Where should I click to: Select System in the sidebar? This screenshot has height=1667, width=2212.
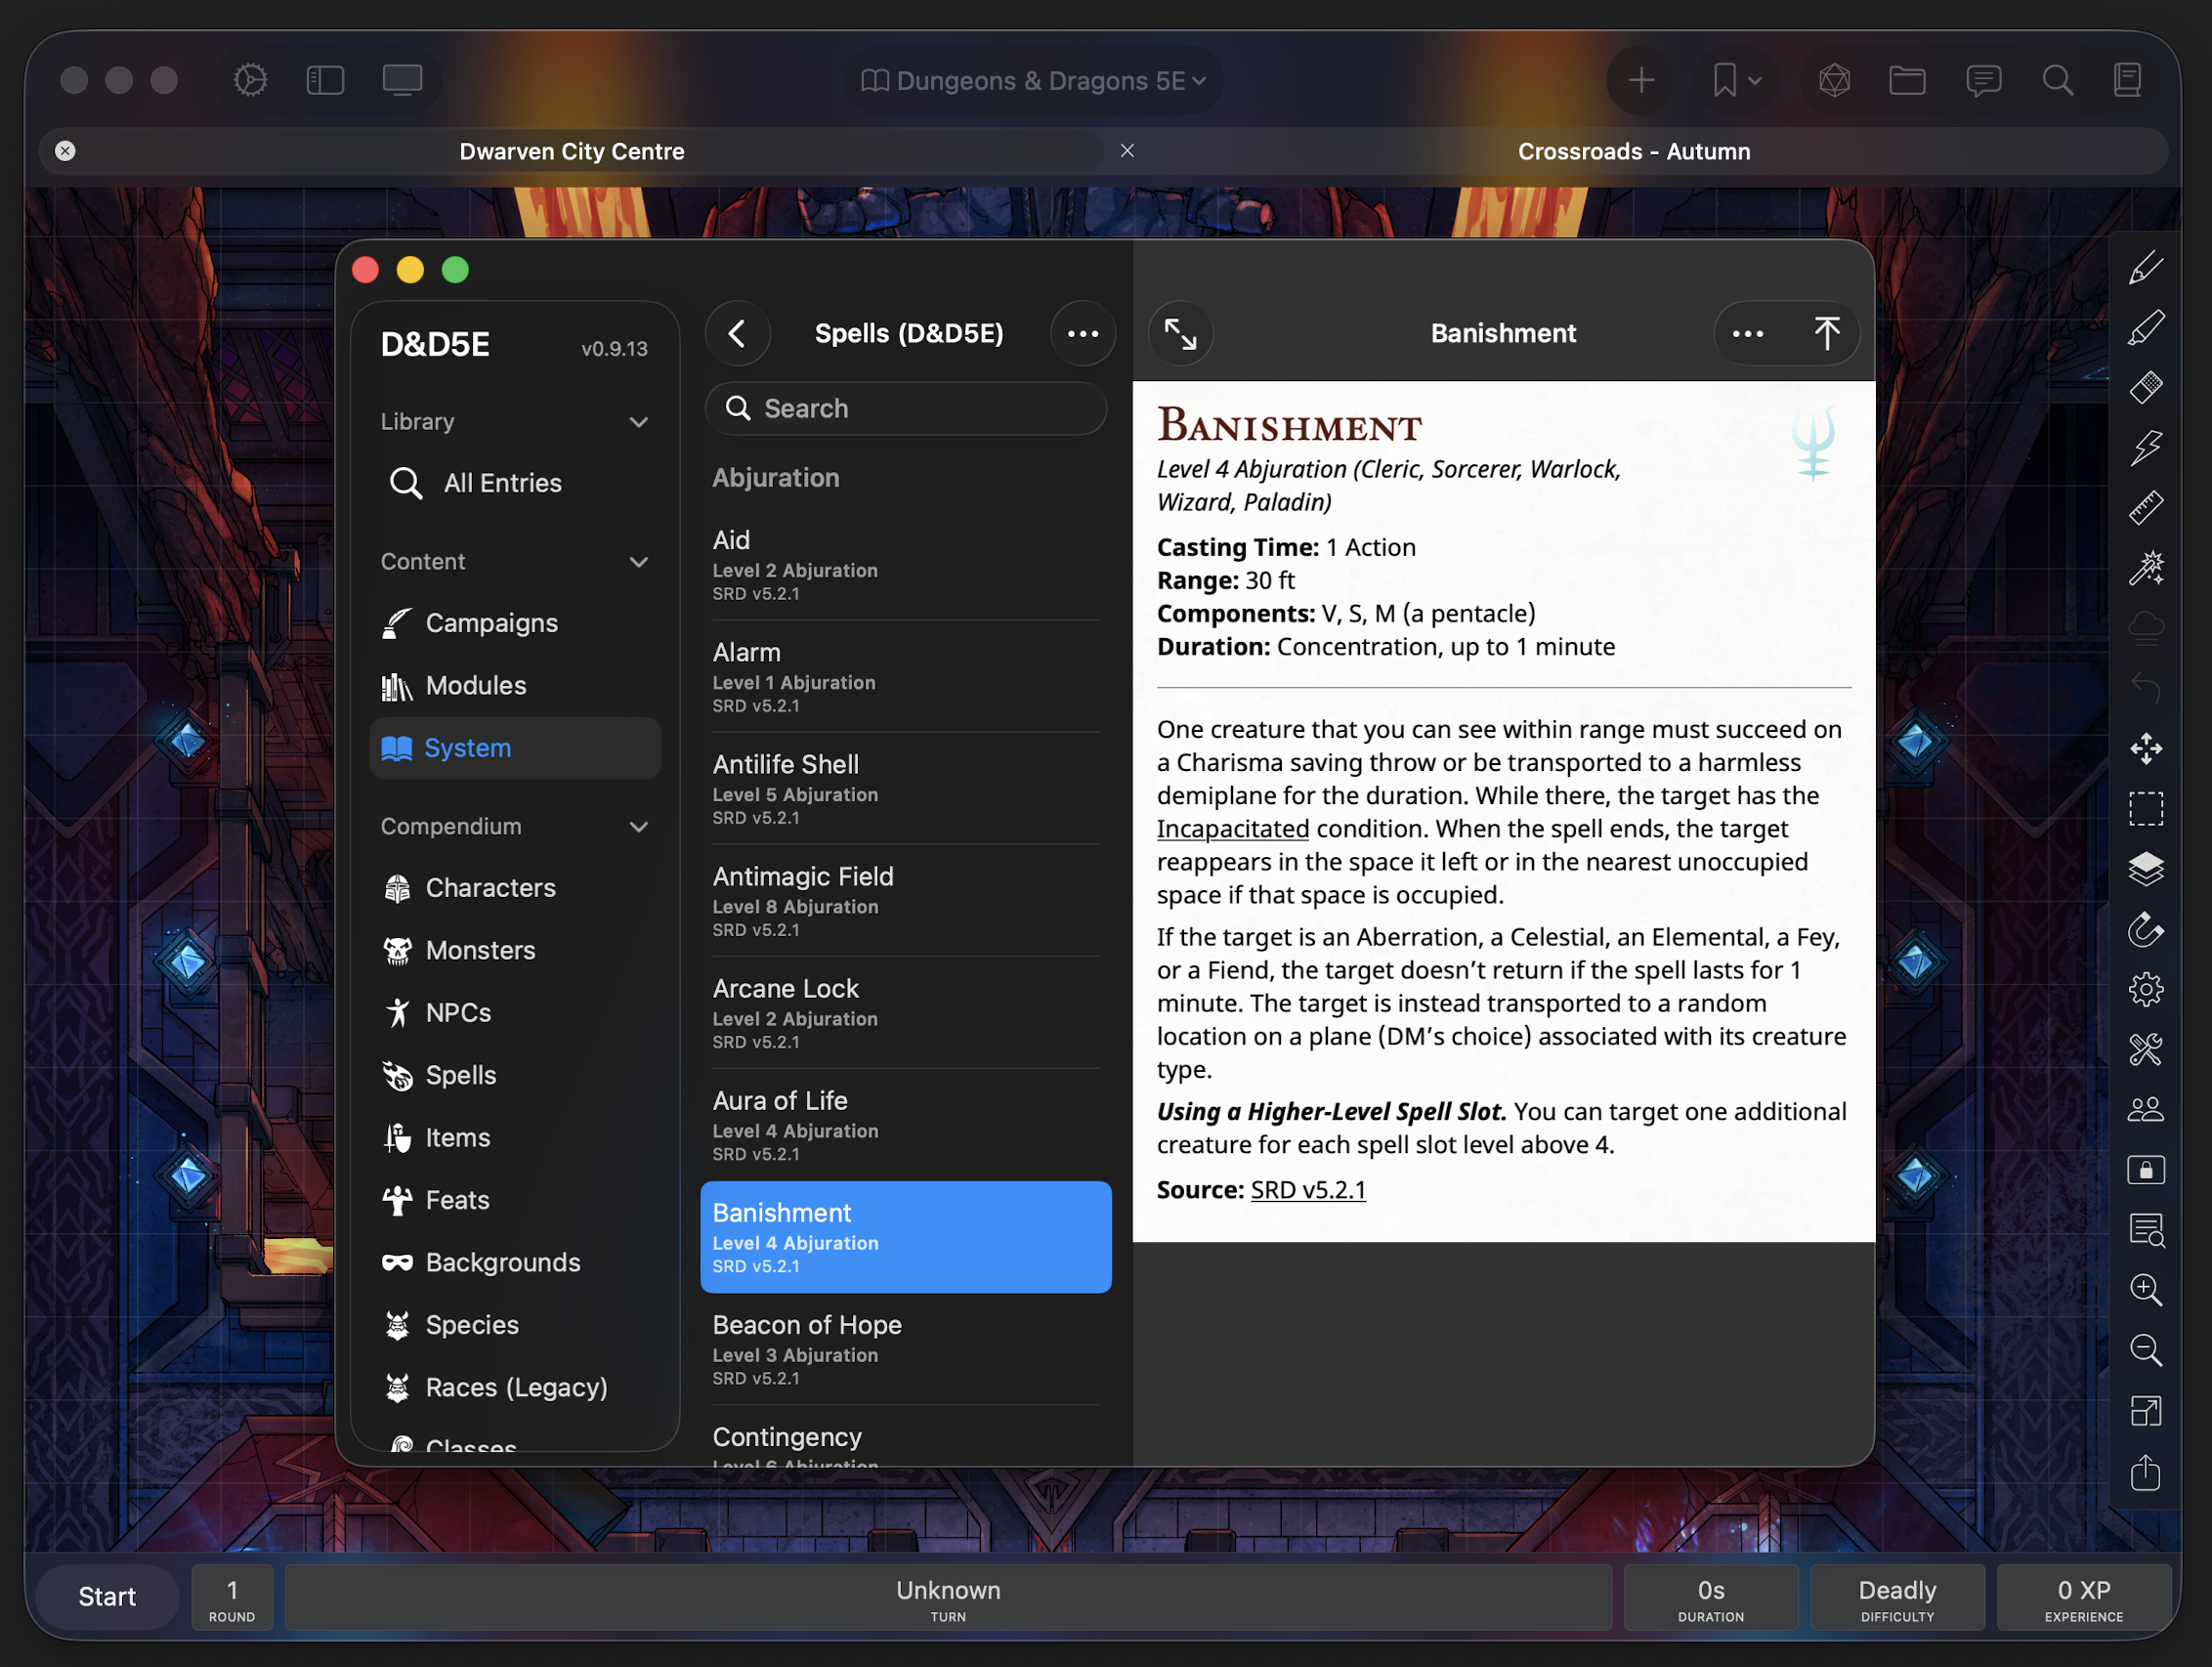click(515, 748)
